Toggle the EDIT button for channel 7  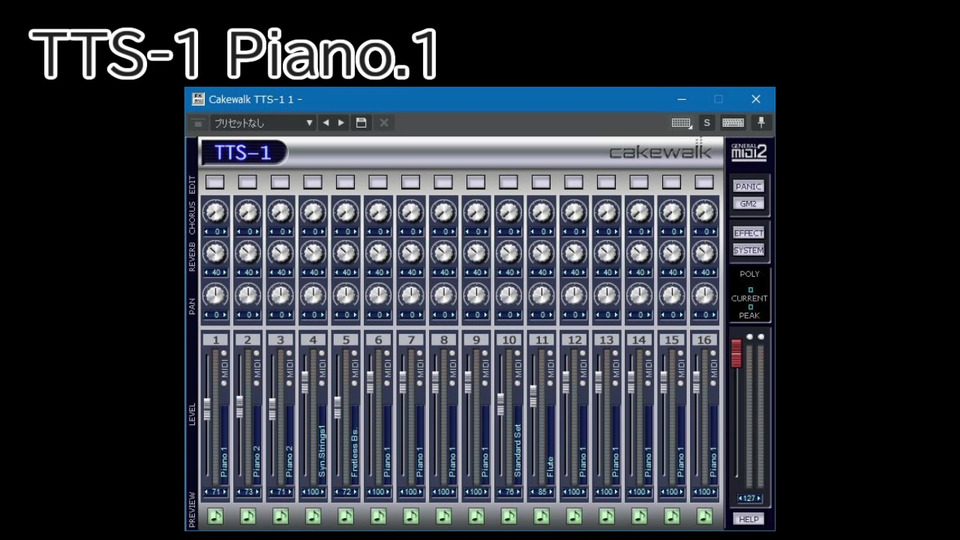click(x=410, y=182)
